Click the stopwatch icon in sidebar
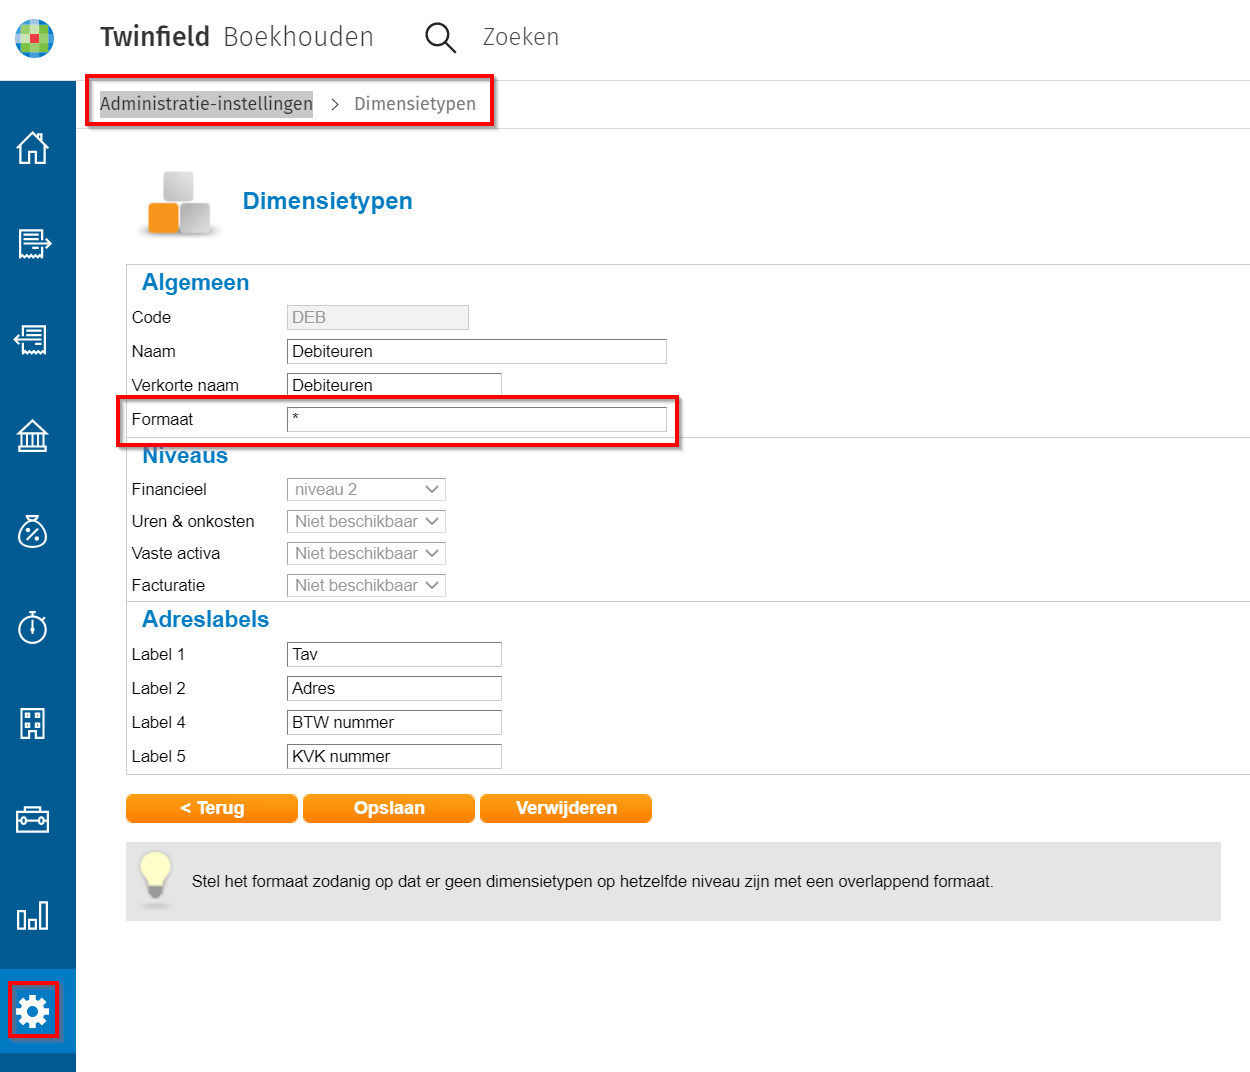The height and width of the screenshot is (1072, 1250). (33, 627)
